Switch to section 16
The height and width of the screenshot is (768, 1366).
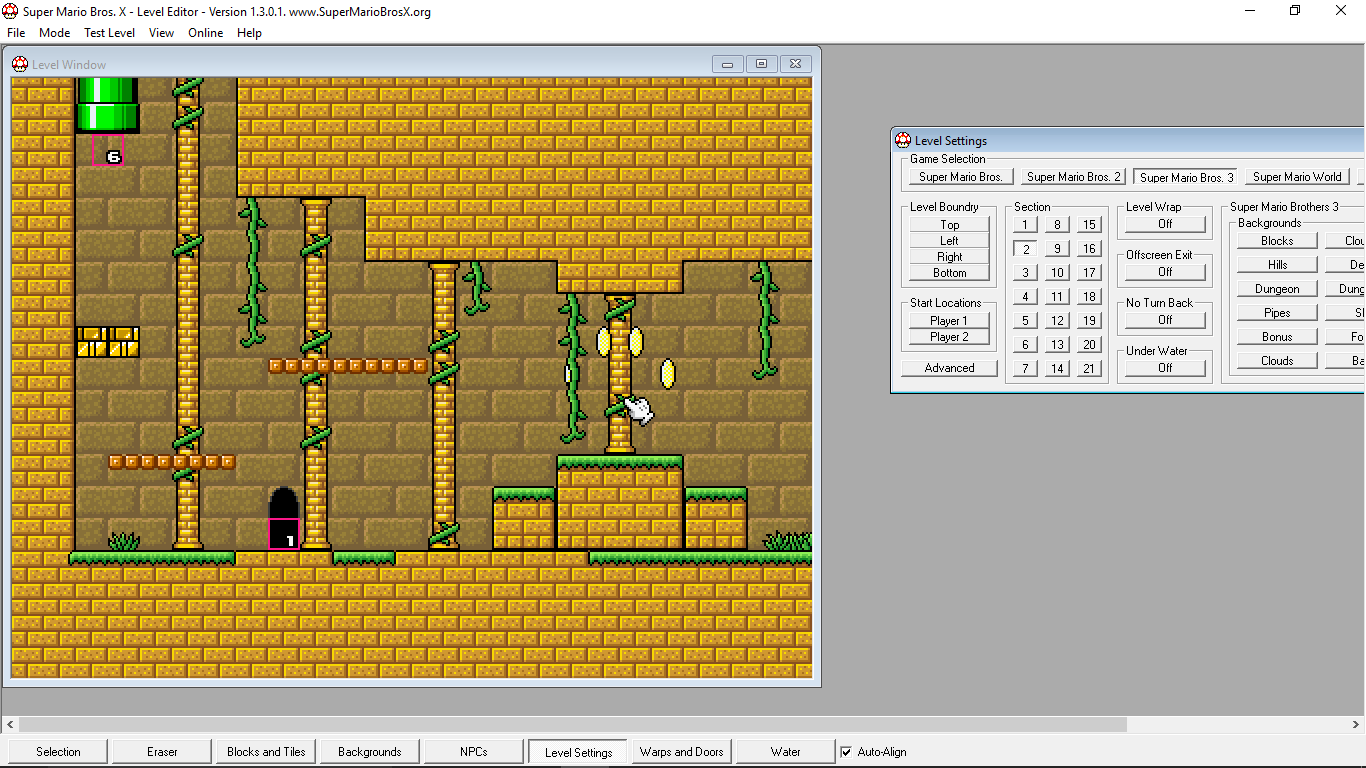[x=1089, y=249]
